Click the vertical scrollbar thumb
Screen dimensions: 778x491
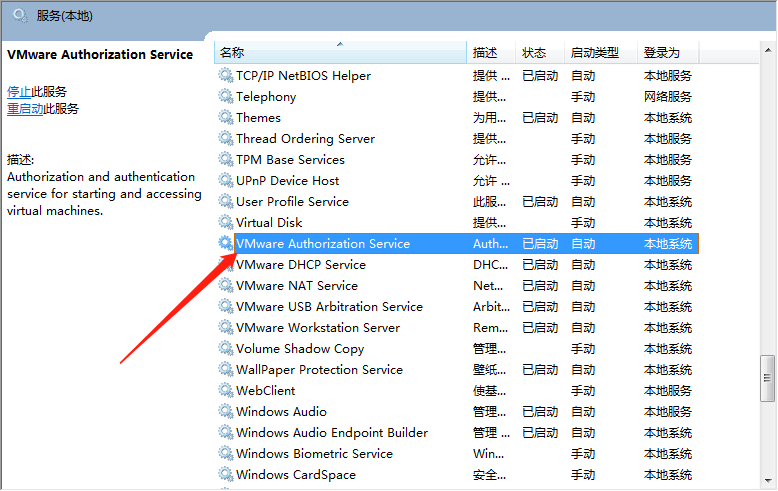click(768, 378)
